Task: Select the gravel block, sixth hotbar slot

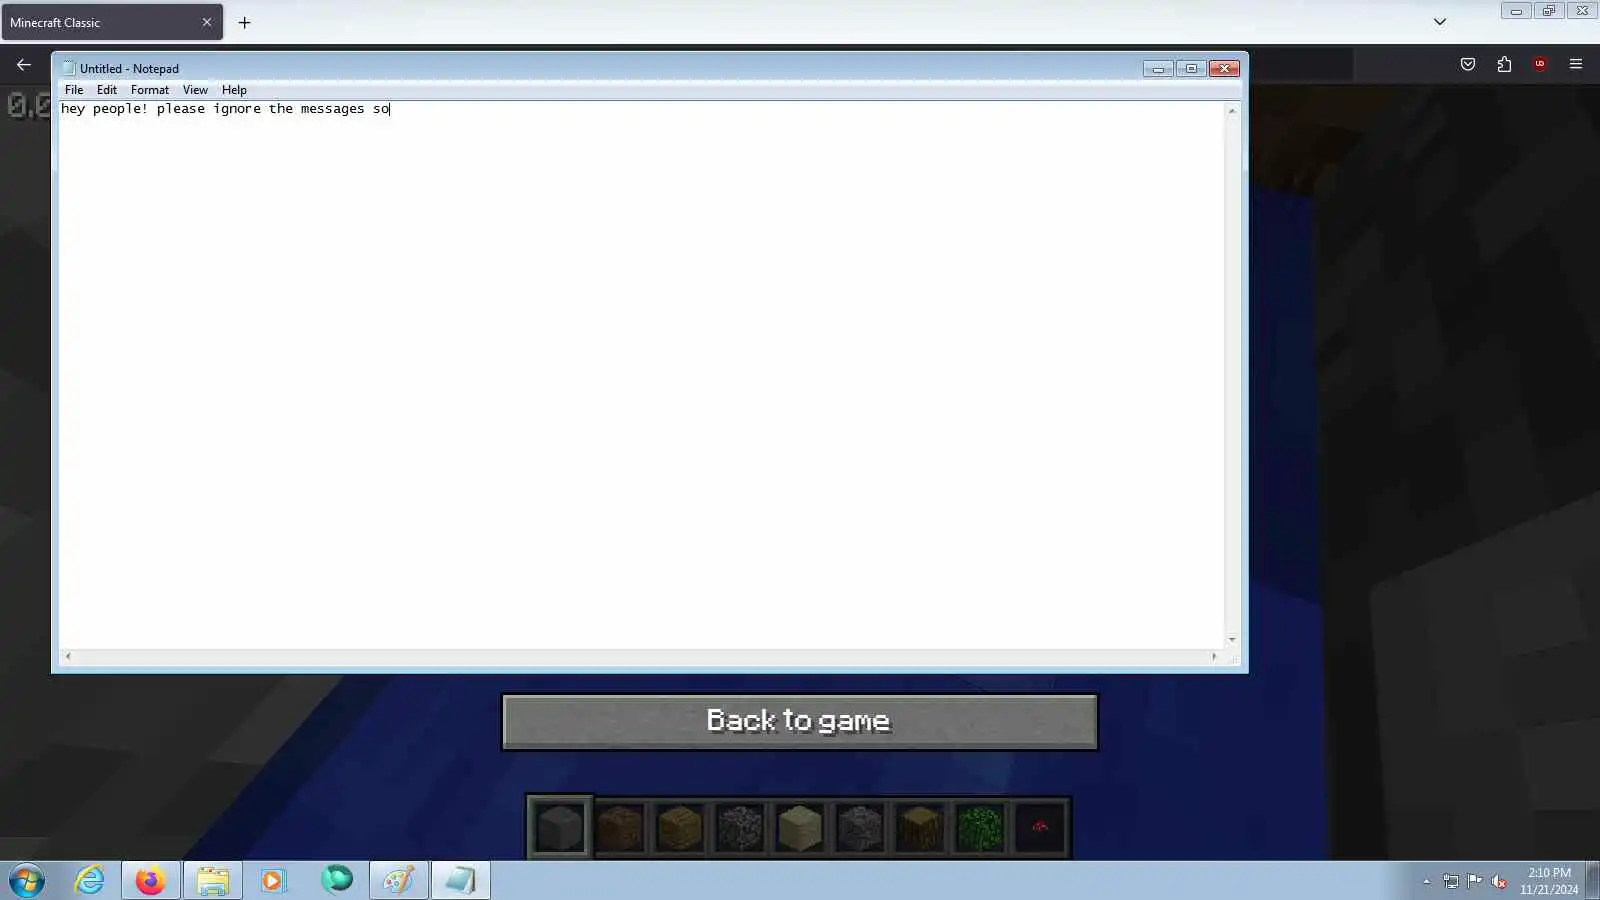Action: point(860,827)
